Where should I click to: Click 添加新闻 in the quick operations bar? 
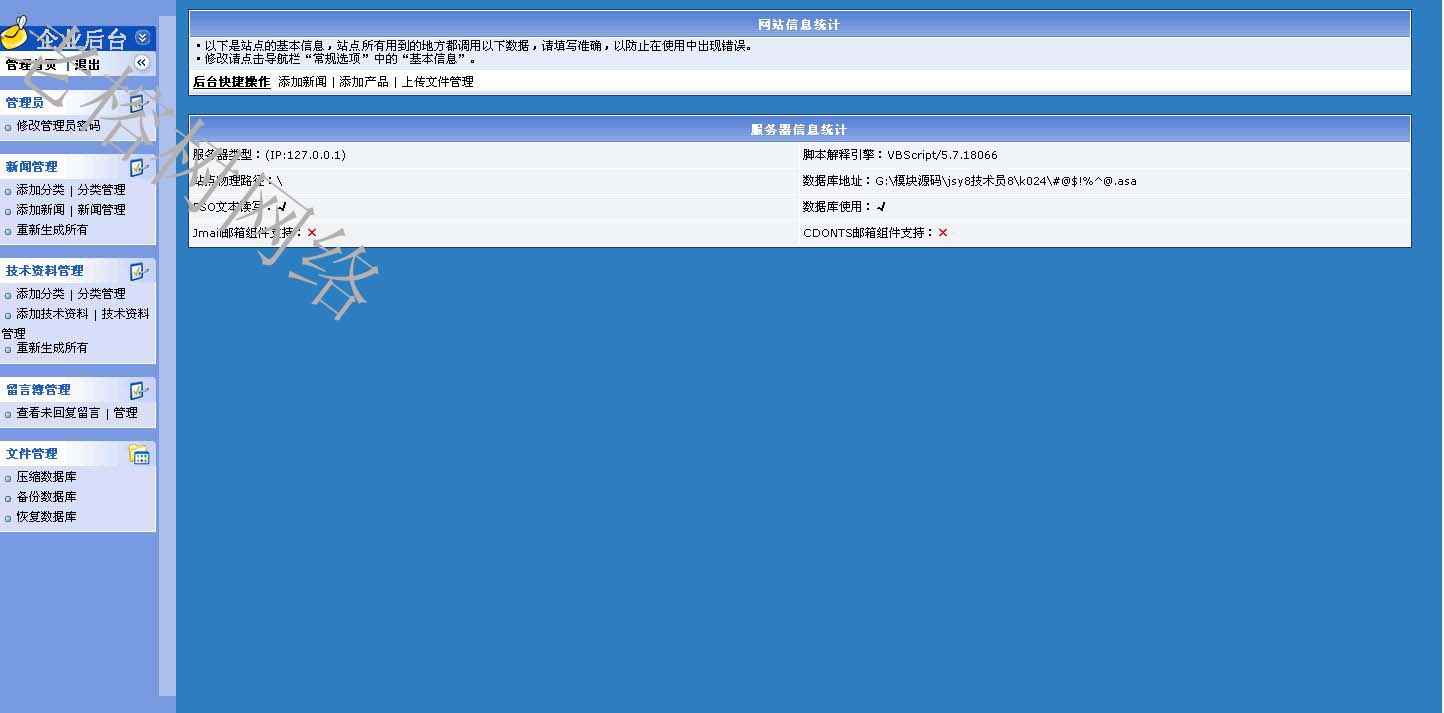[x=302, y=82]
